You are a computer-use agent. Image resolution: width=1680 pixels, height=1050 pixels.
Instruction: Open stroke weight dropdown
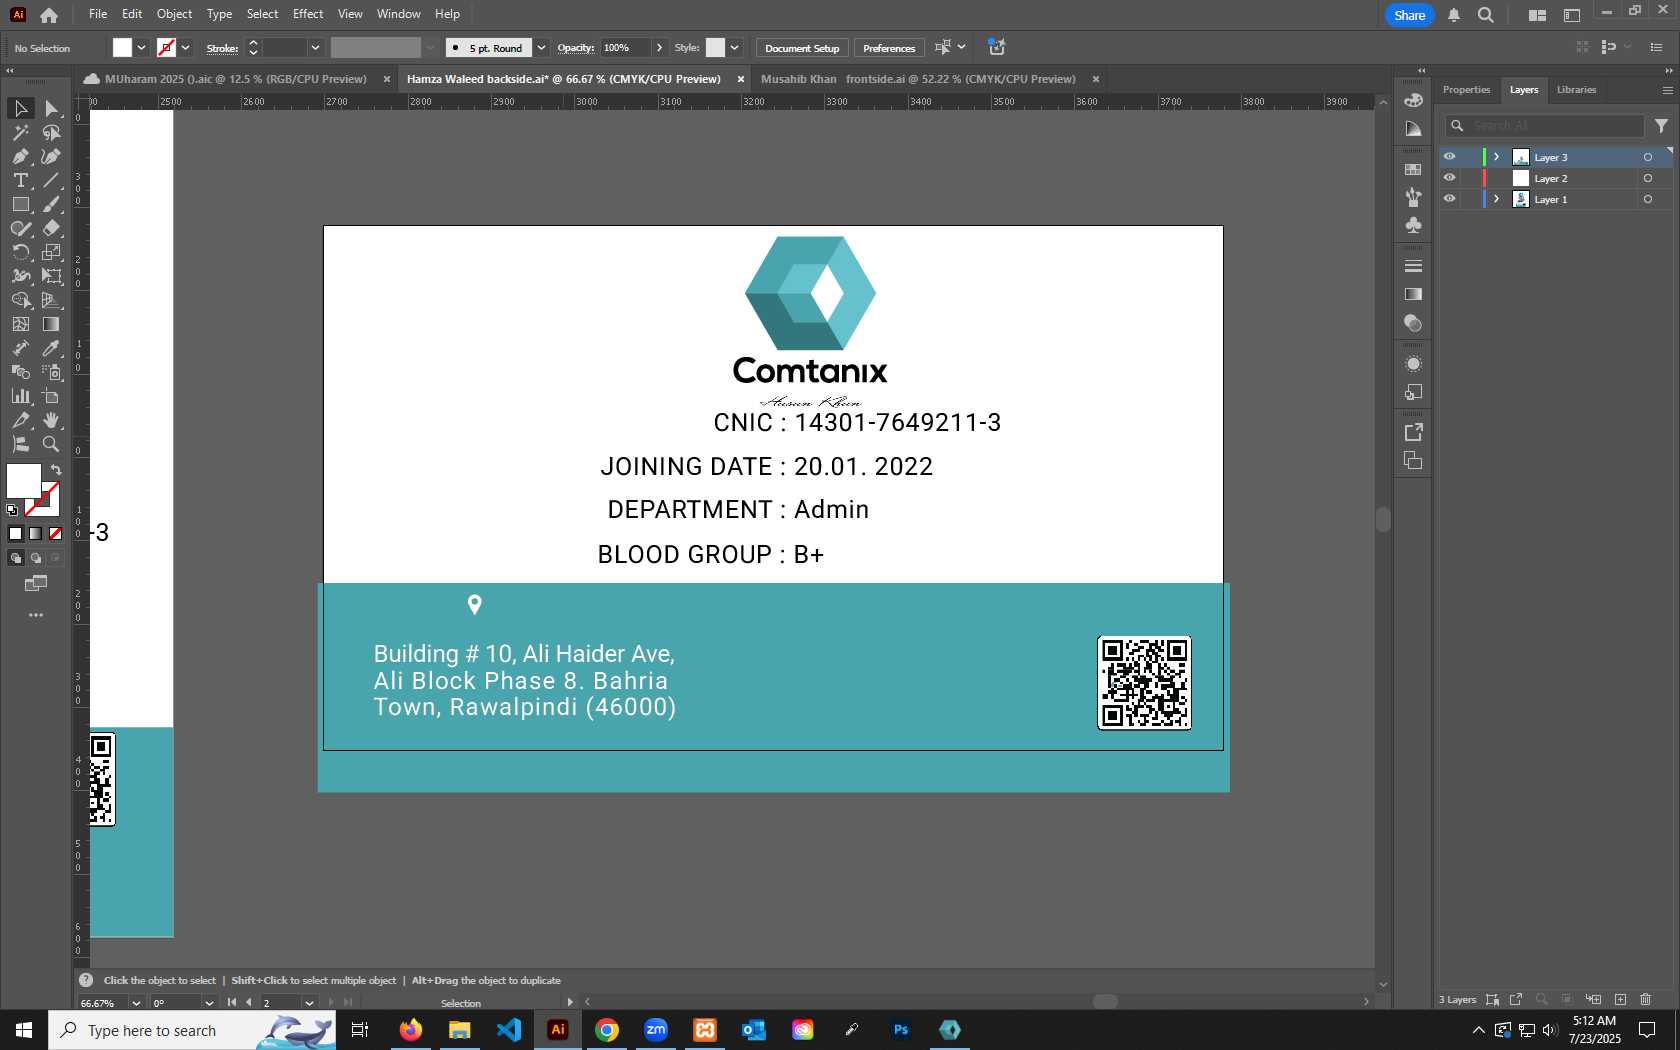(315, 48)
